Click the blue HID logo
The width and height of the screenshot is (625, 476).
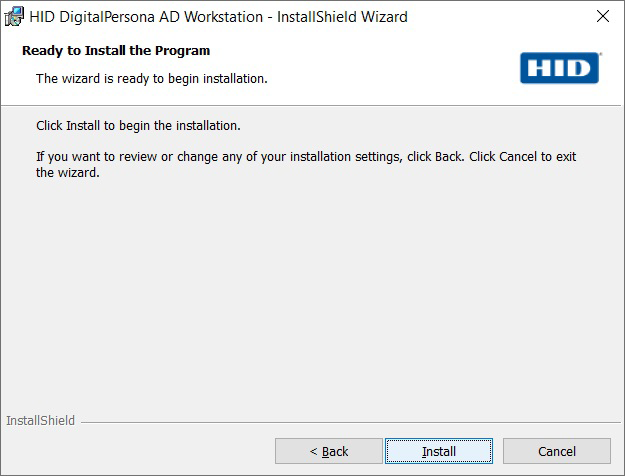(x=559, y=68)
